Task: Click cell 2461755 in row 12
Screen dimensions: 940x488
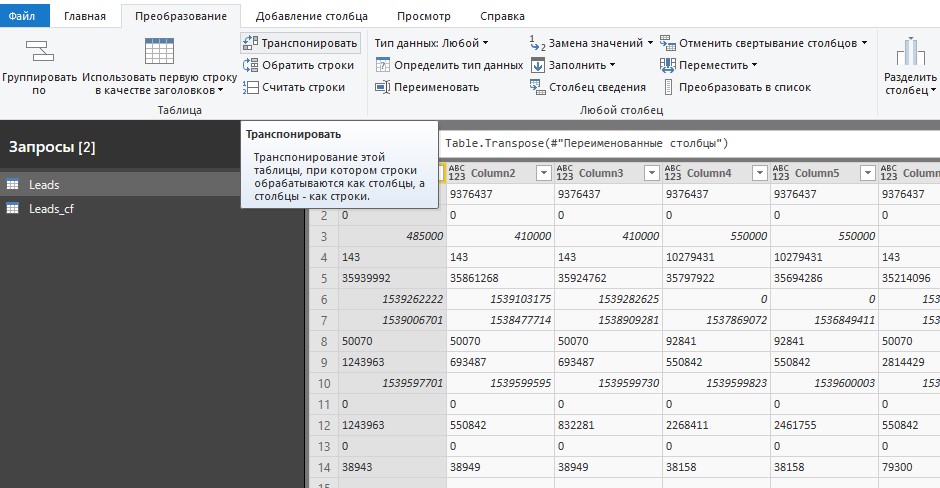Action: (824, 425)
